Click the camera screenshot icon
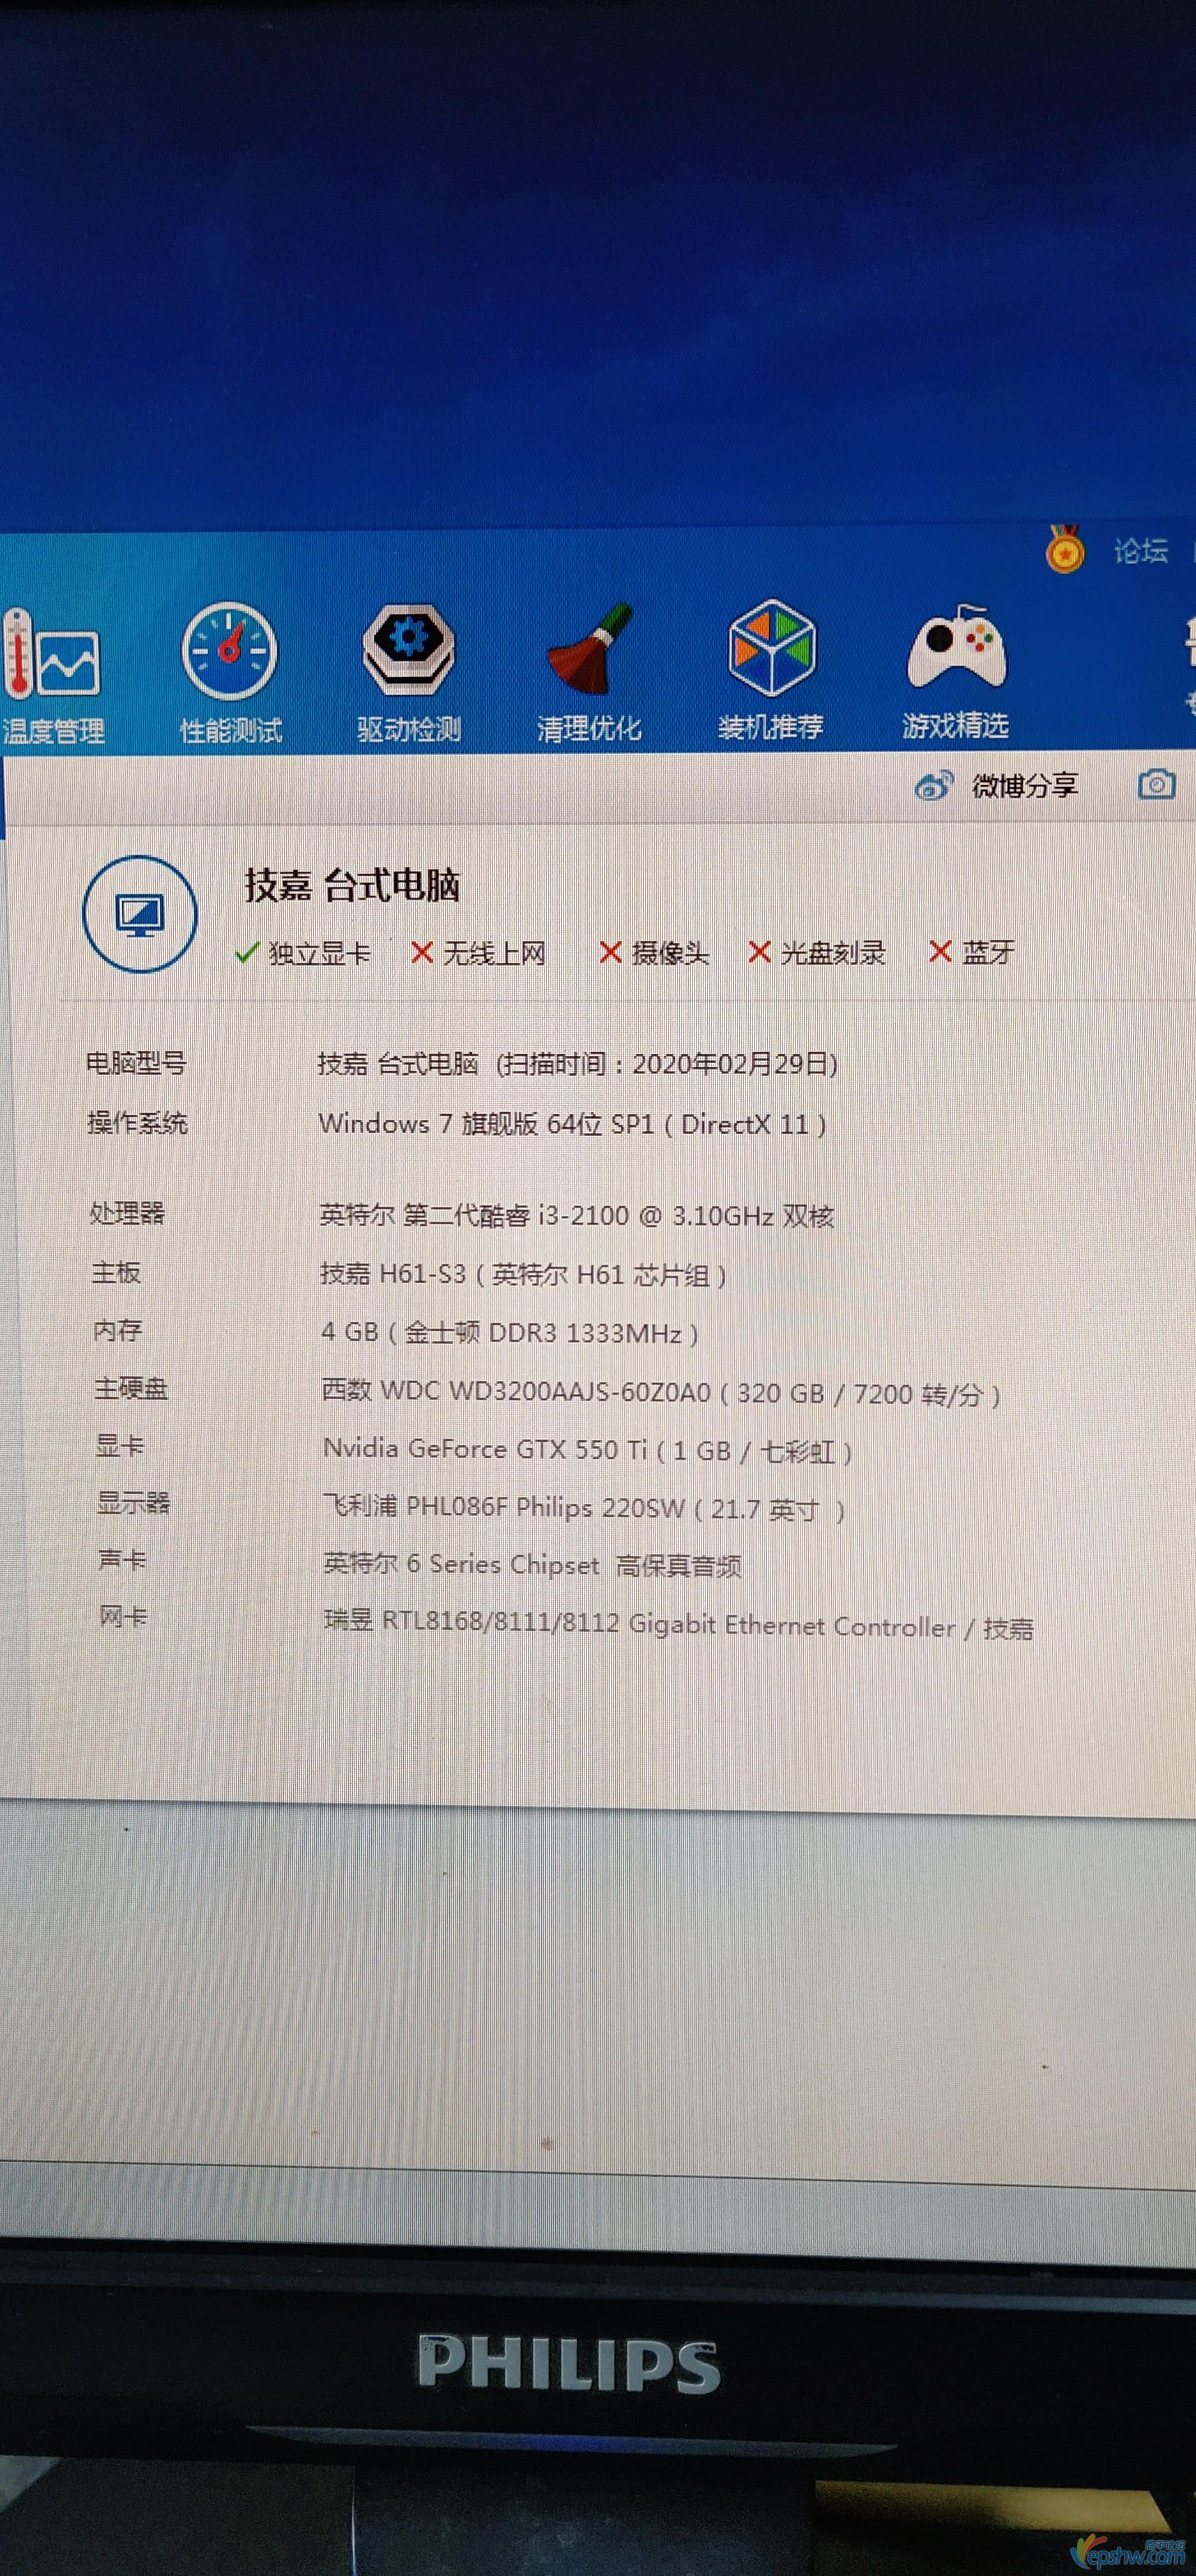This screenshot has width=1196, height=2576. pyautogui.click(x=1156, y=784)
